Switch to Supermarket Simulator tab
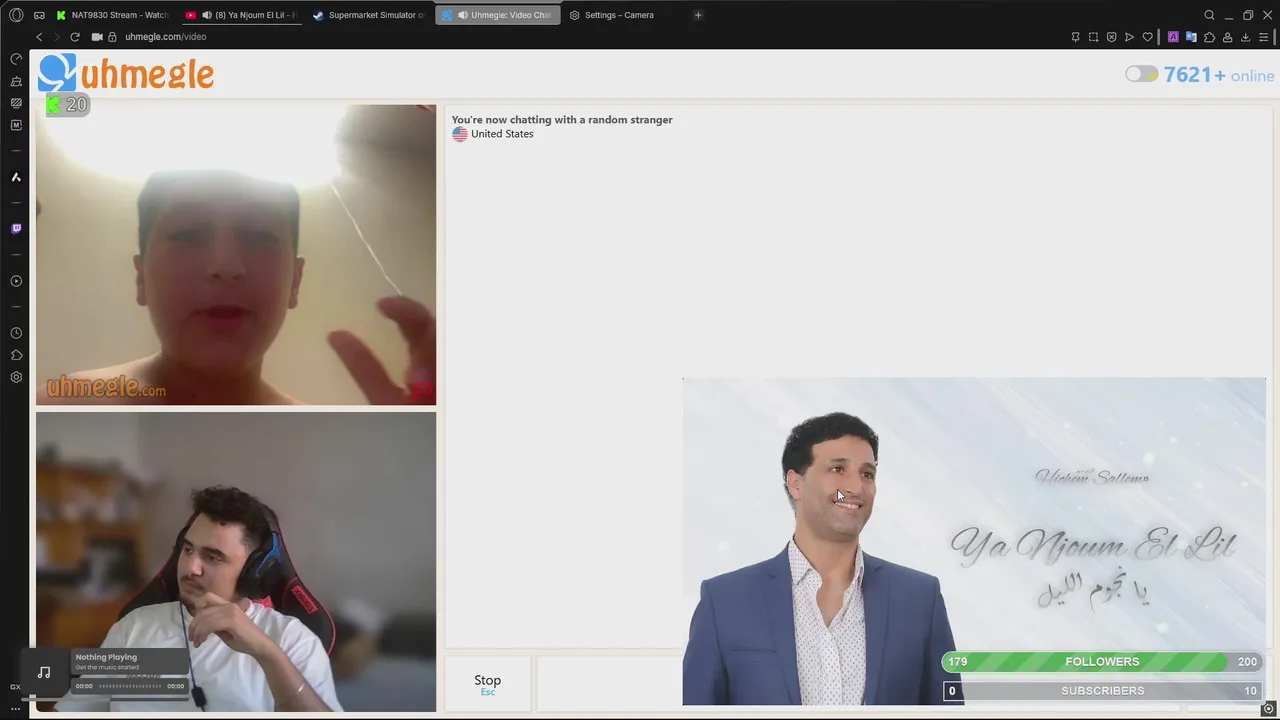 pos(370,15)
